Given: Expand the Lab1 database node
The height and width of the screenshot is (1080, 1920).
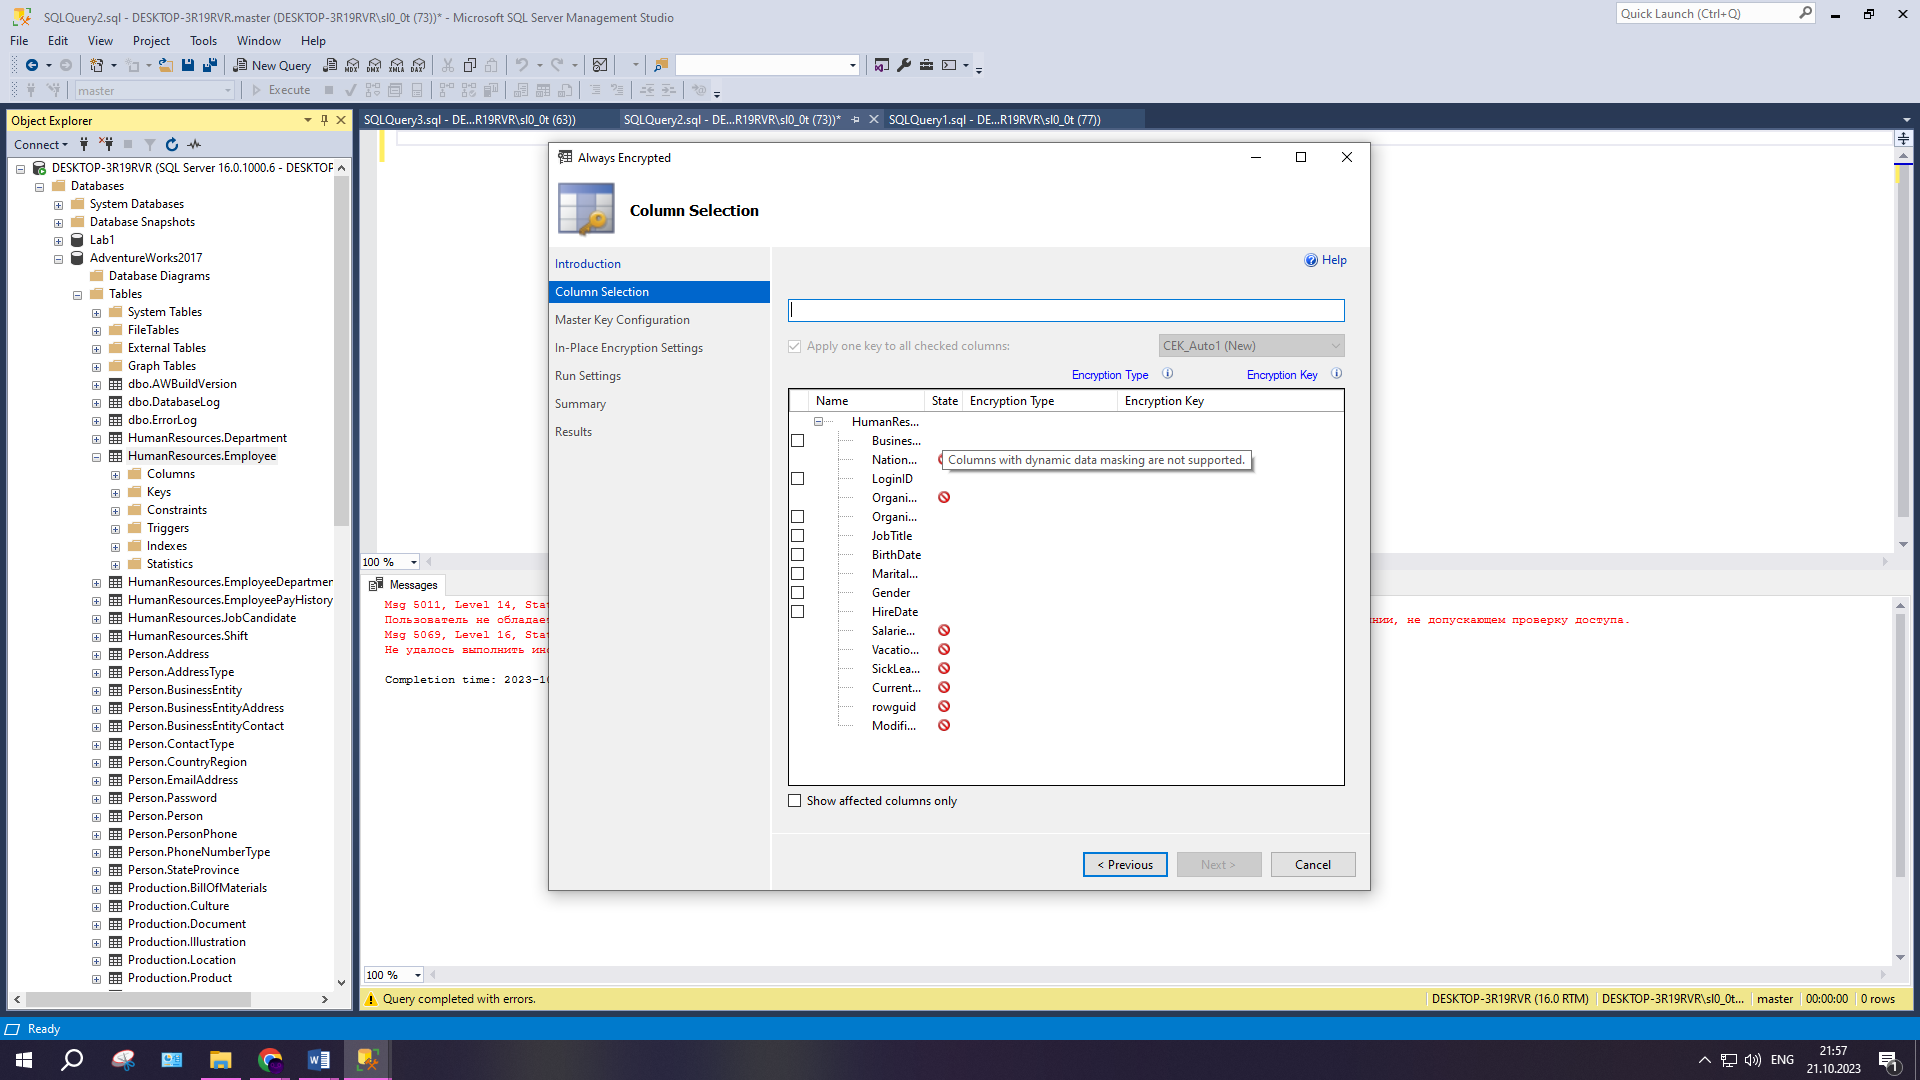Looking at the screenshot, I should click(x=58, y=241).
